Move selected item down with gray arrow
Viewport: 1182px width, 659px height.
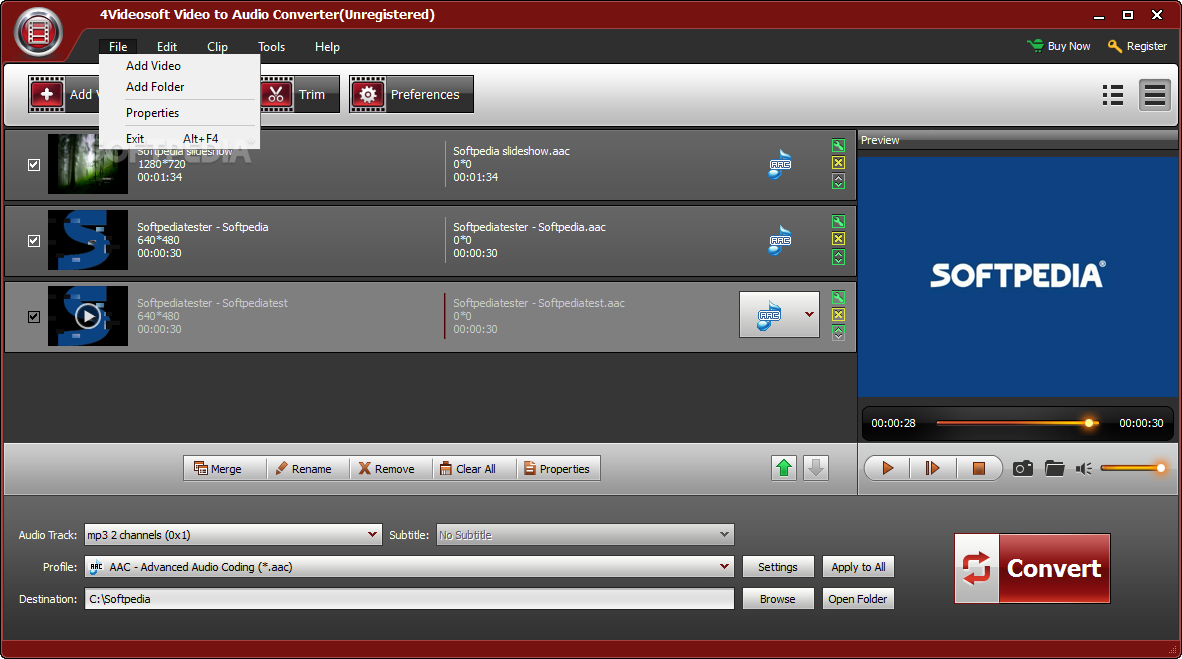(x=816, y=468)
